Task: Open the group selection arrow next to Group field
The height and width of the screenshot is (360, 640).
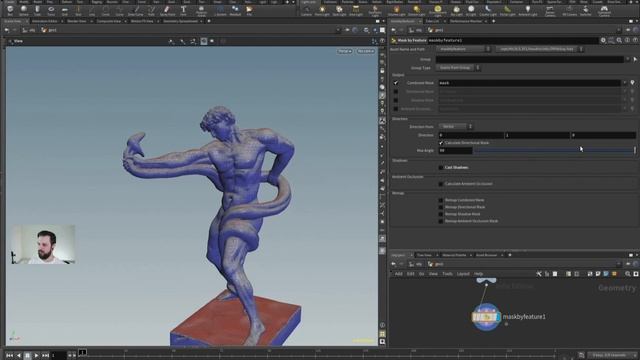Action: 635,59
